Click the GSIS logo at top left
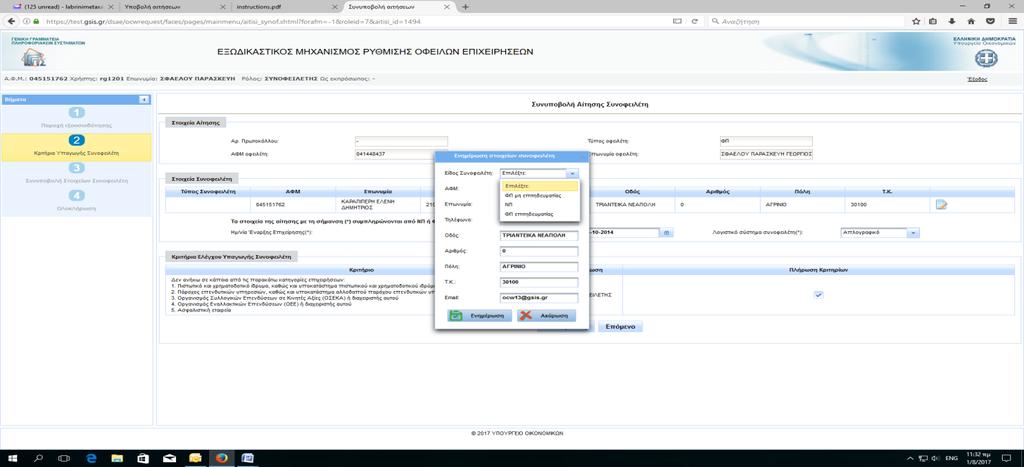 [34, 55]
